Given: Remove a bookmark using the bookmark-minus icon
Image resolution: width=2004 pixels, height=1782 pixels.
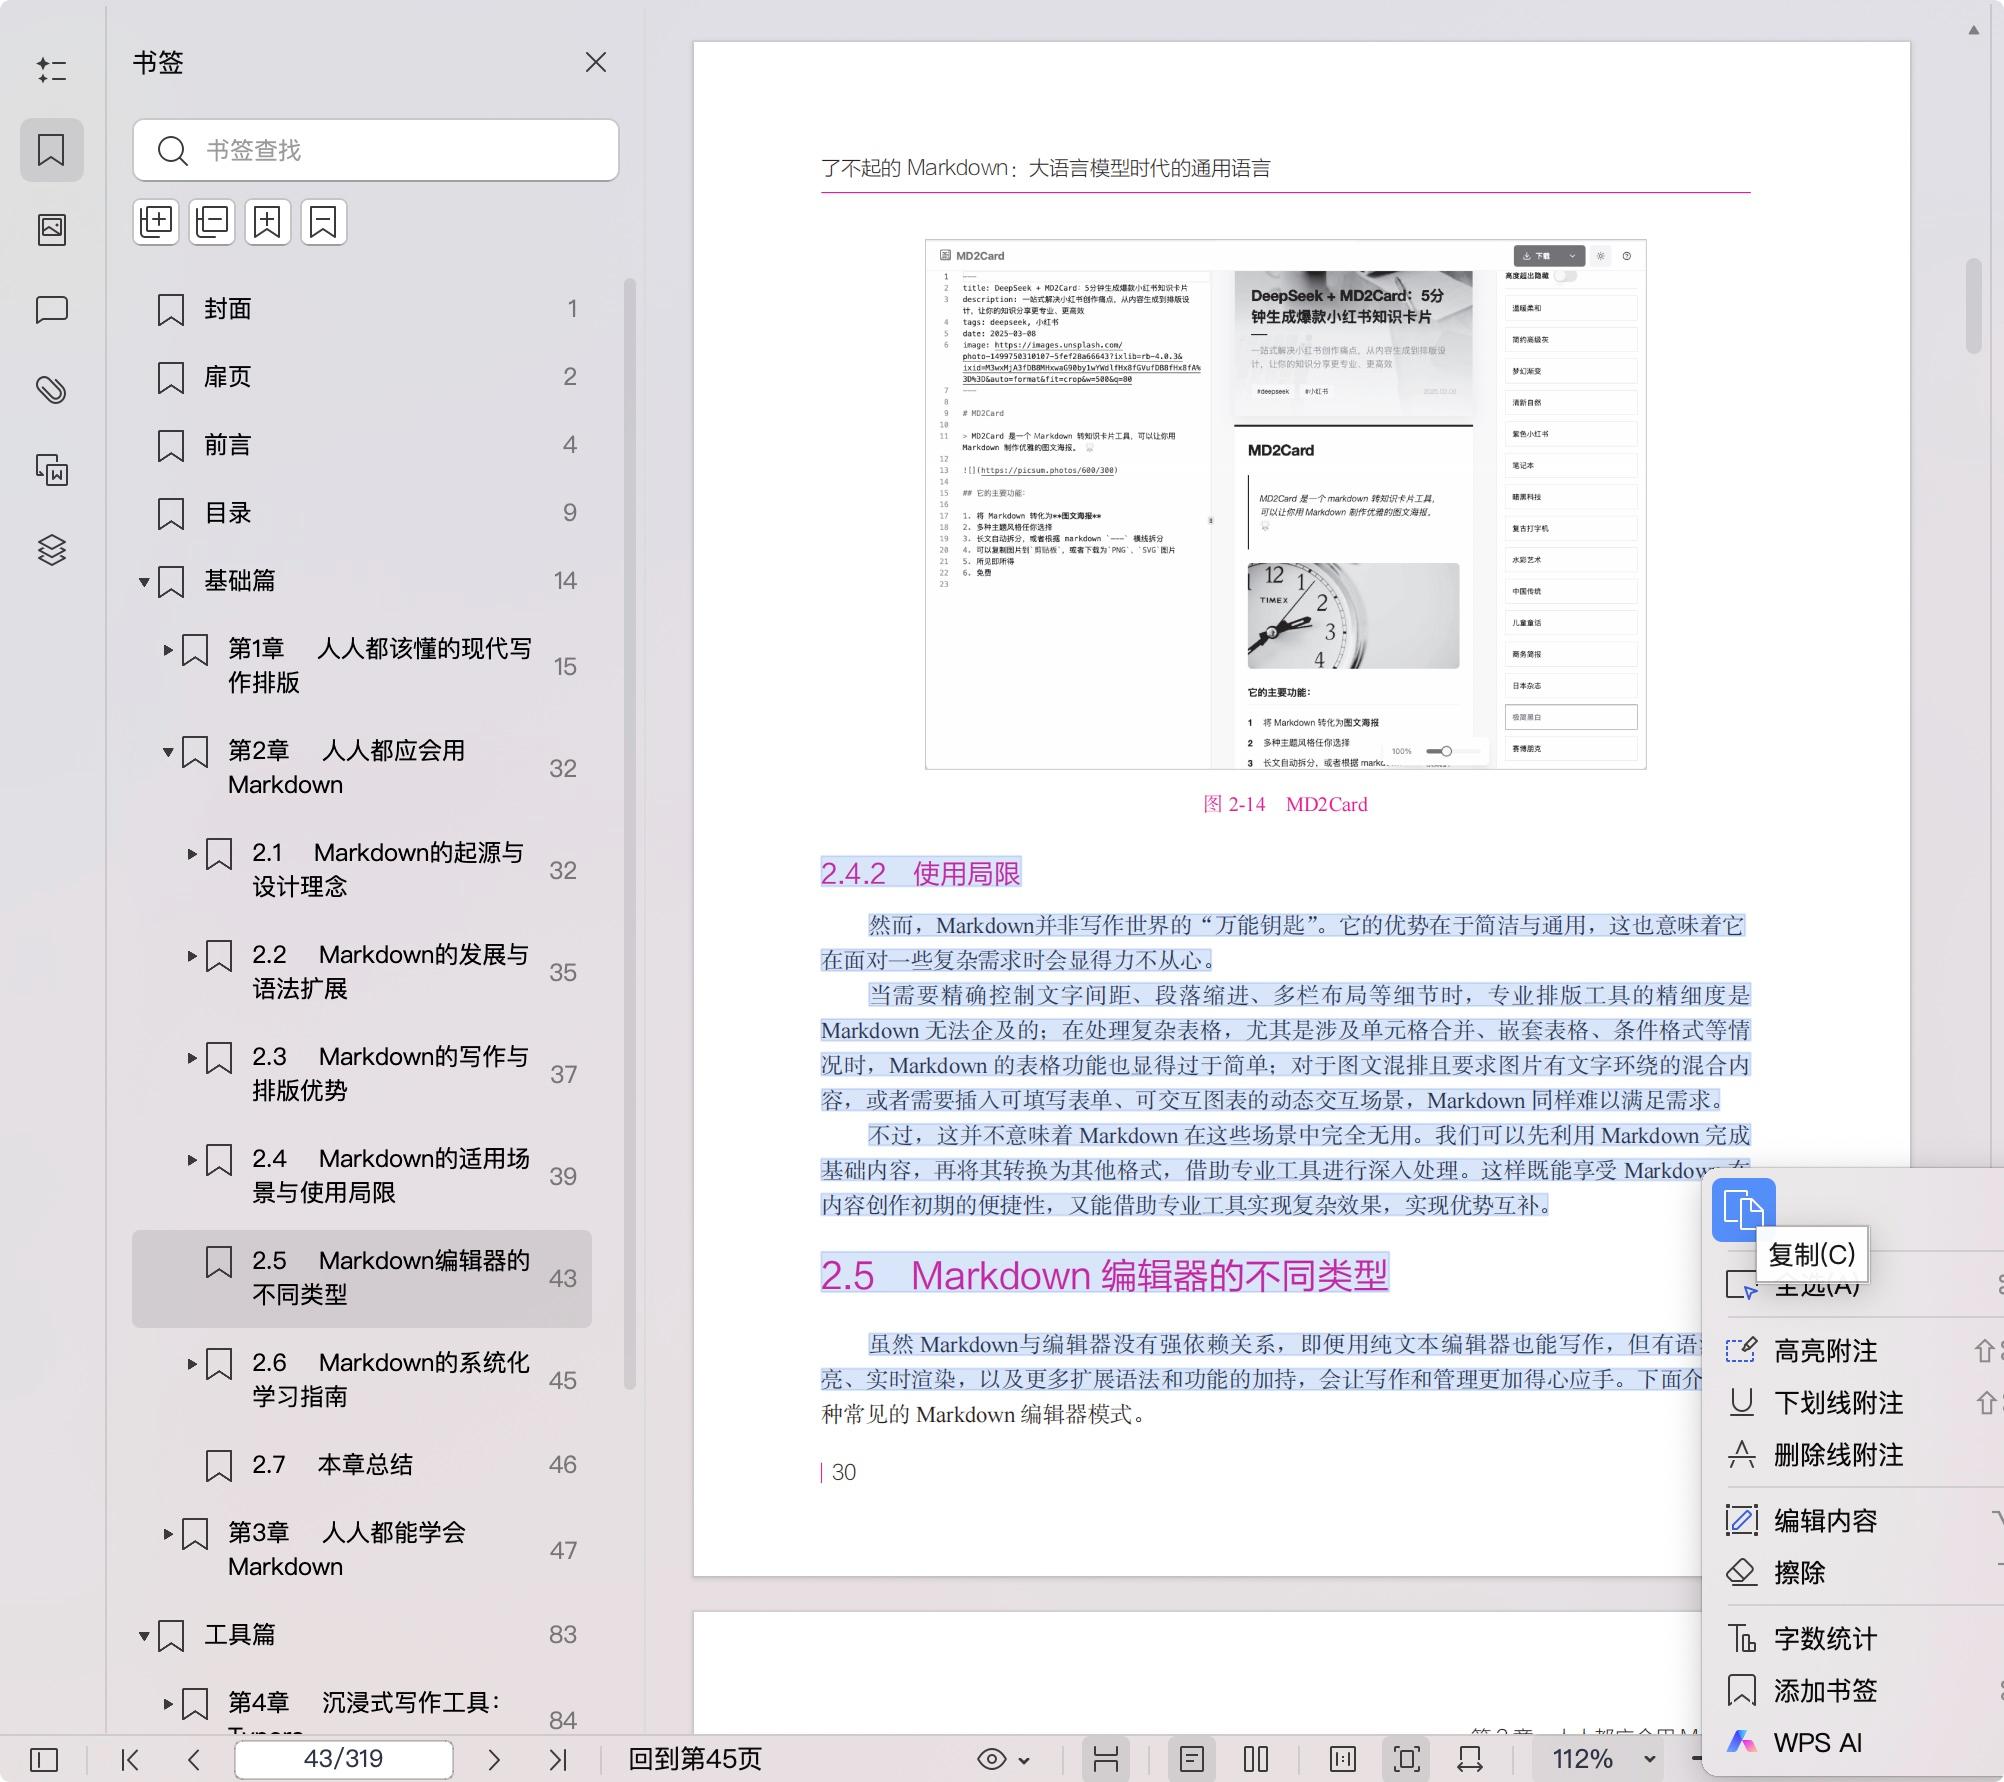Looking at the screenshot, I should point(322,221).
